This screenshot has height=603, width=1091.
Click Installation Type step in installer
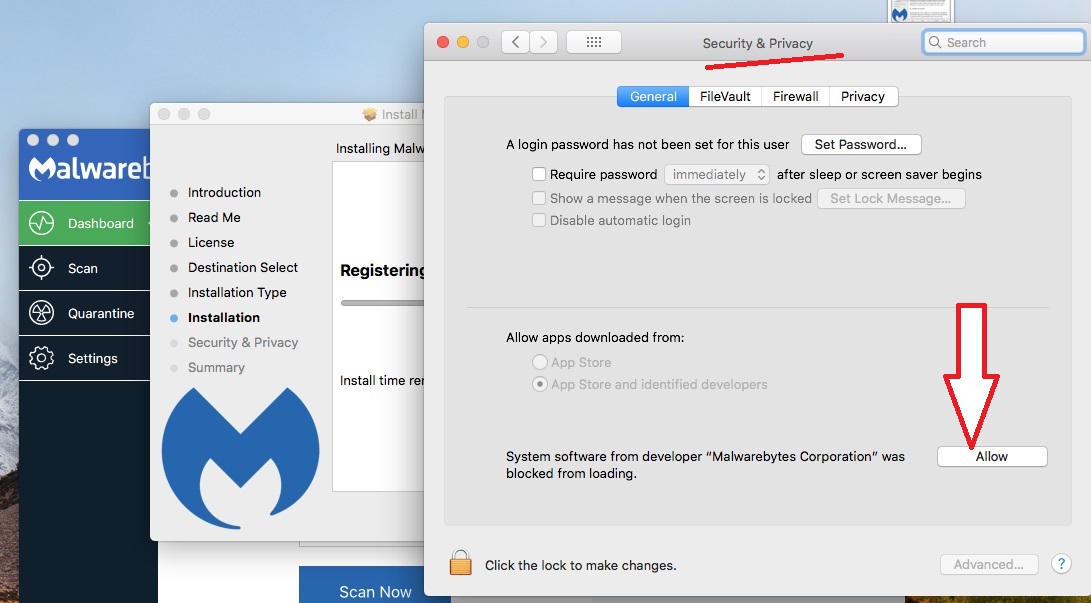click(x=237, y=293)
